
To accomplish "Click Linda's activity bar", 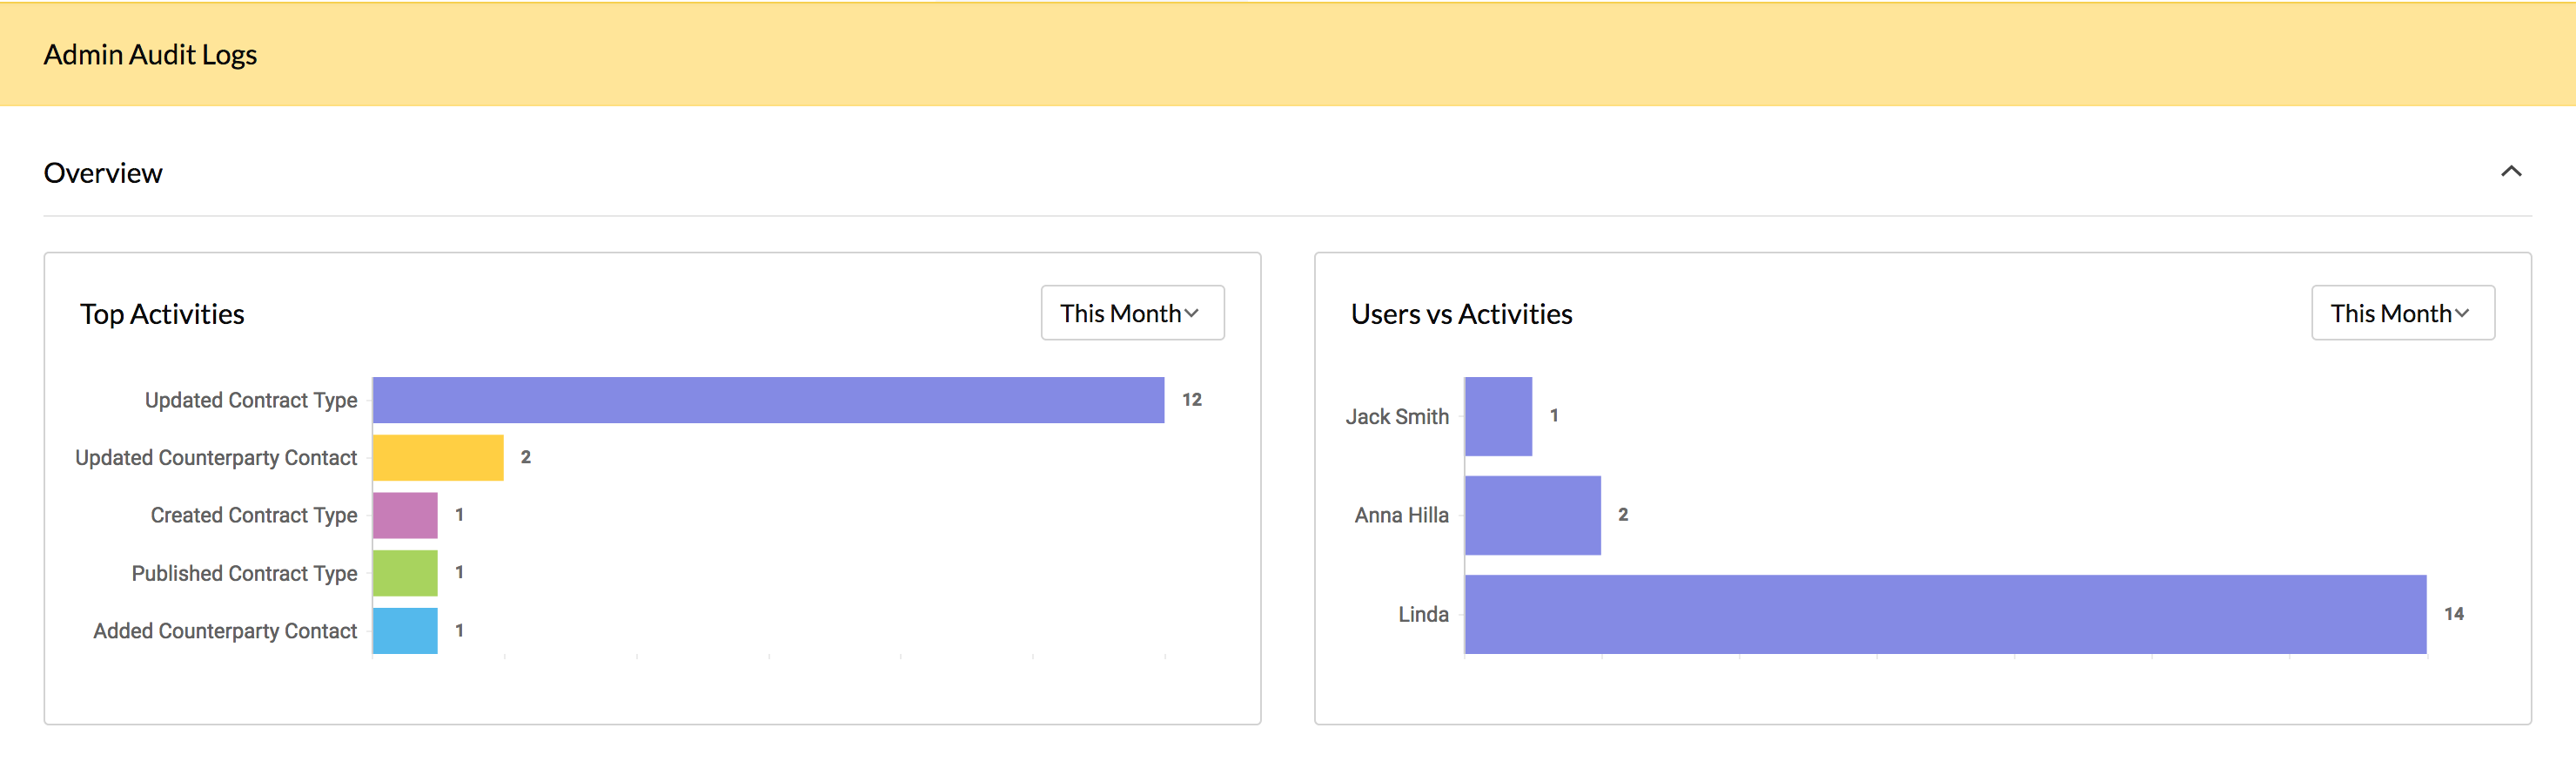I will point(1944,614).
